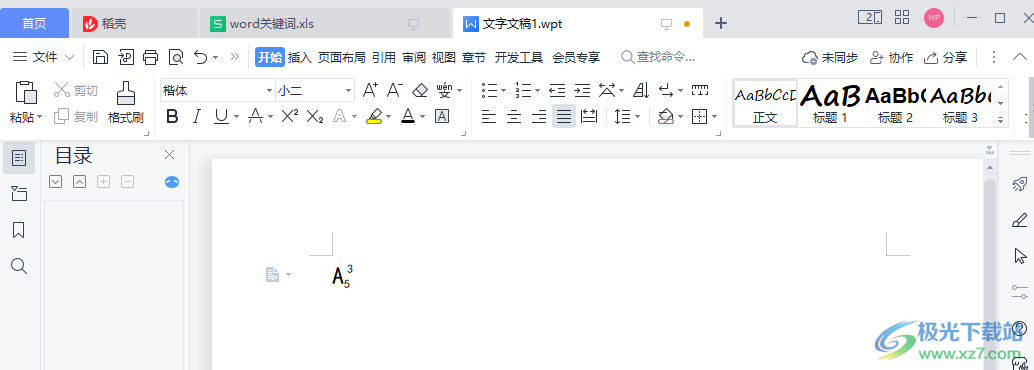Toggle Underline formatting
Screen dimensions: 1034x370
(x=221, y=117)
